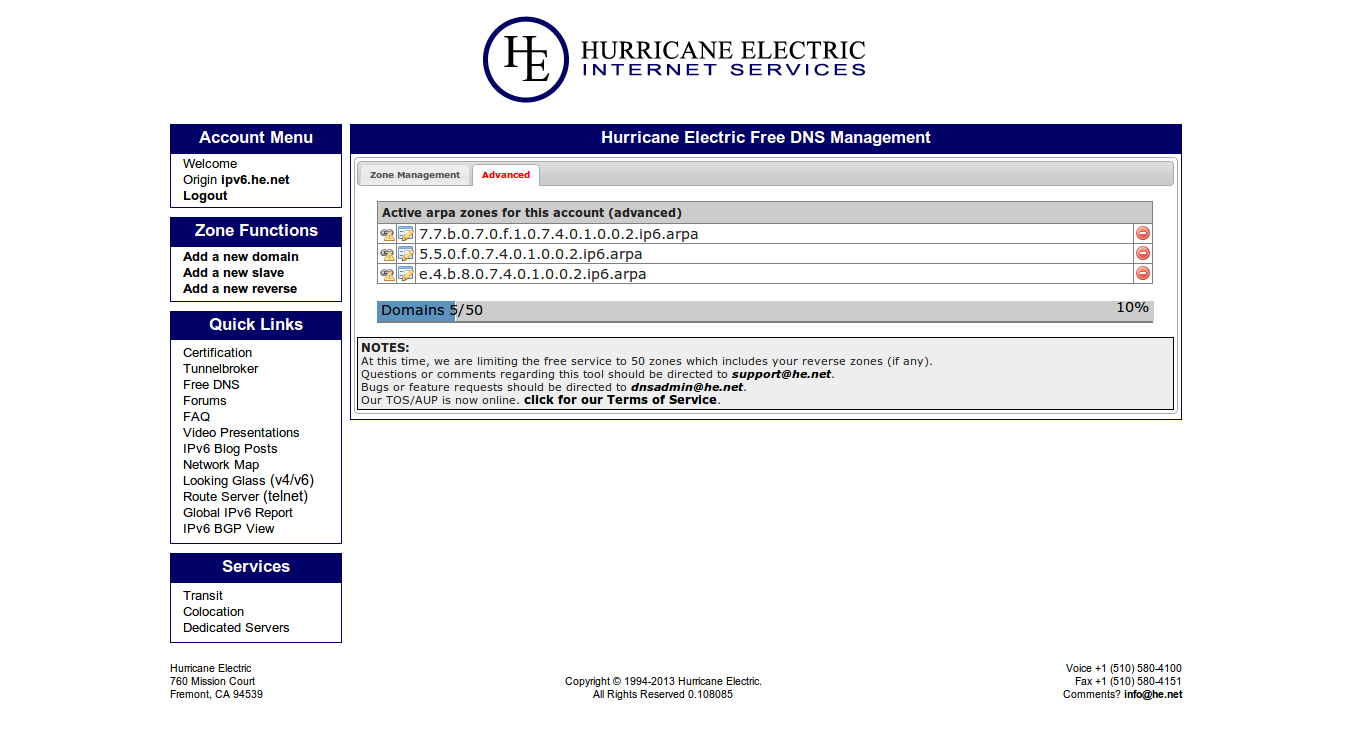
Task: Edit the e.4.b.8.0.7.4.0.1.0.0.2.ip6.arpa zone
Action: click(x=406, y=274)
